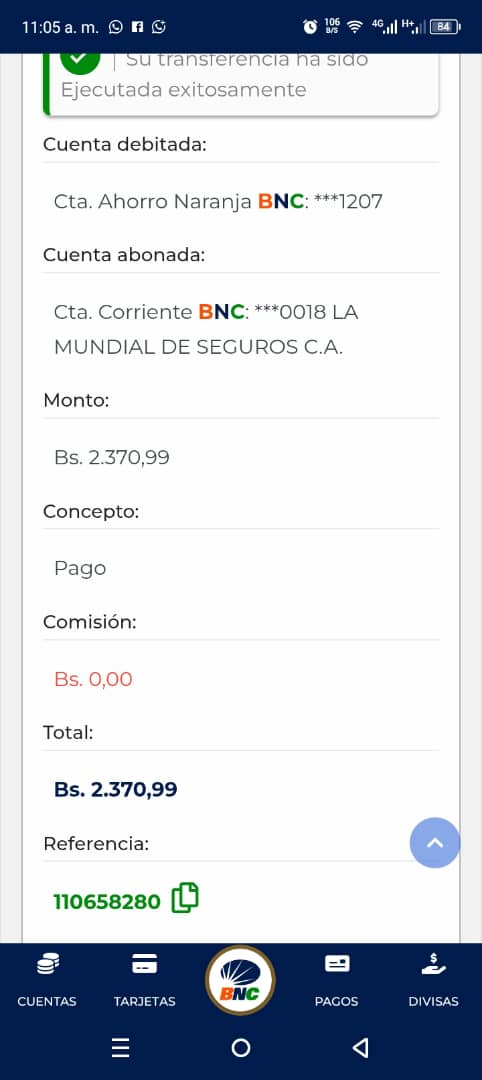Tap the scroll-to-top arrow button
The height and width of the screenshot is (1080, 482).
pyautogui.click(x=434, y=842)
